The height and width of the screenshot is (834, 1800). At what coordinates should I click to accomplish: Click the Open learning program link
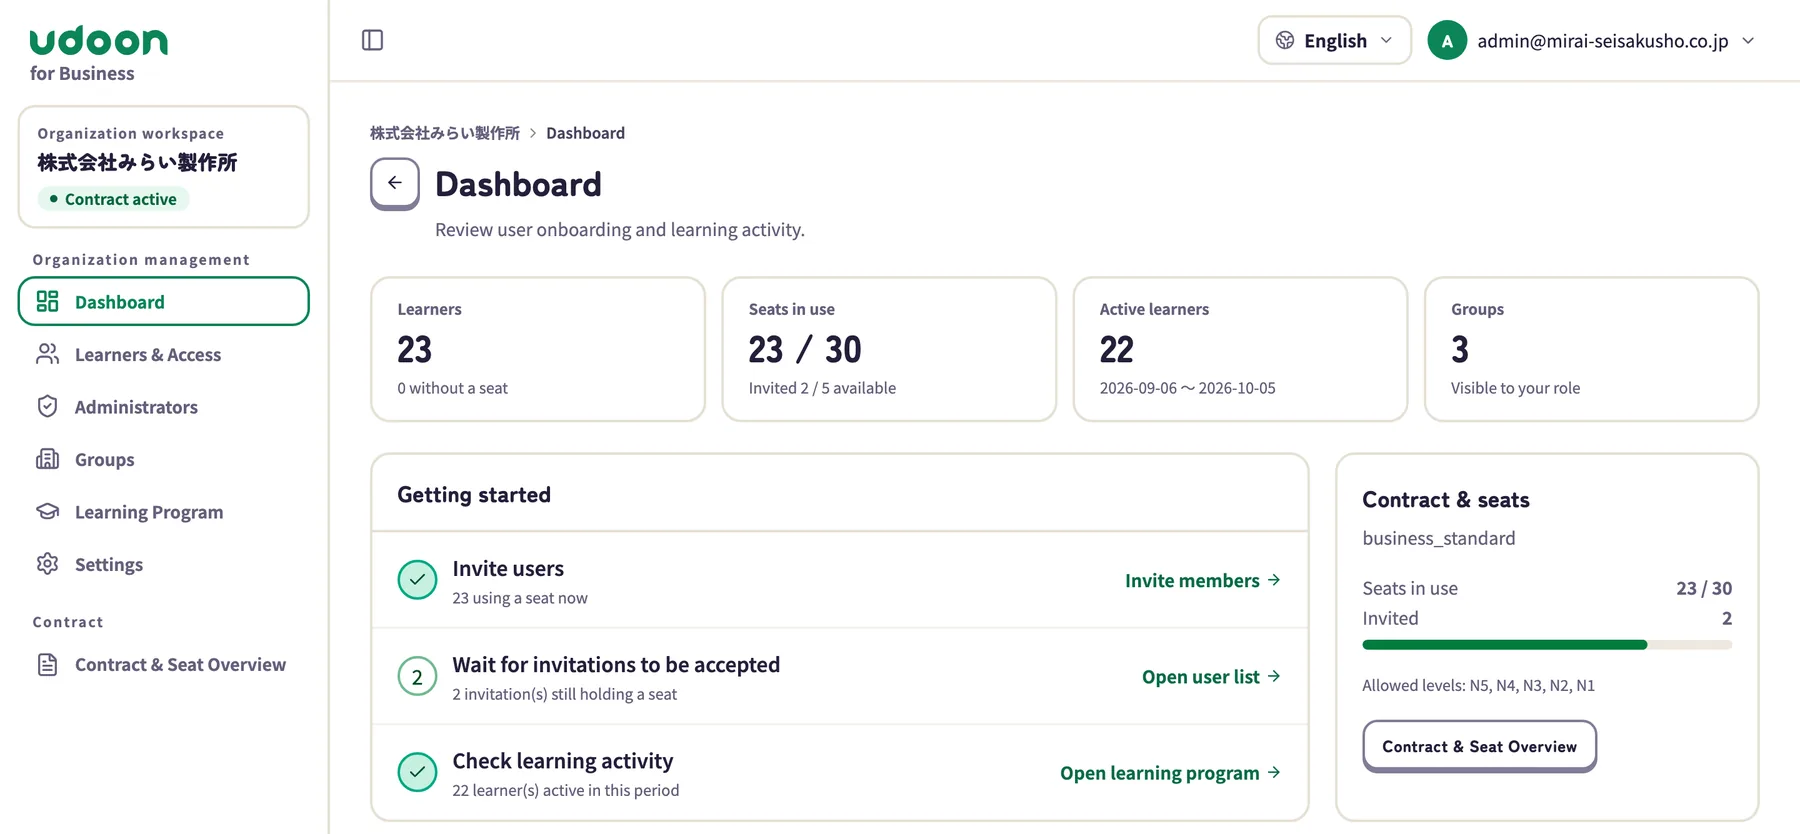click(1170, 773)
